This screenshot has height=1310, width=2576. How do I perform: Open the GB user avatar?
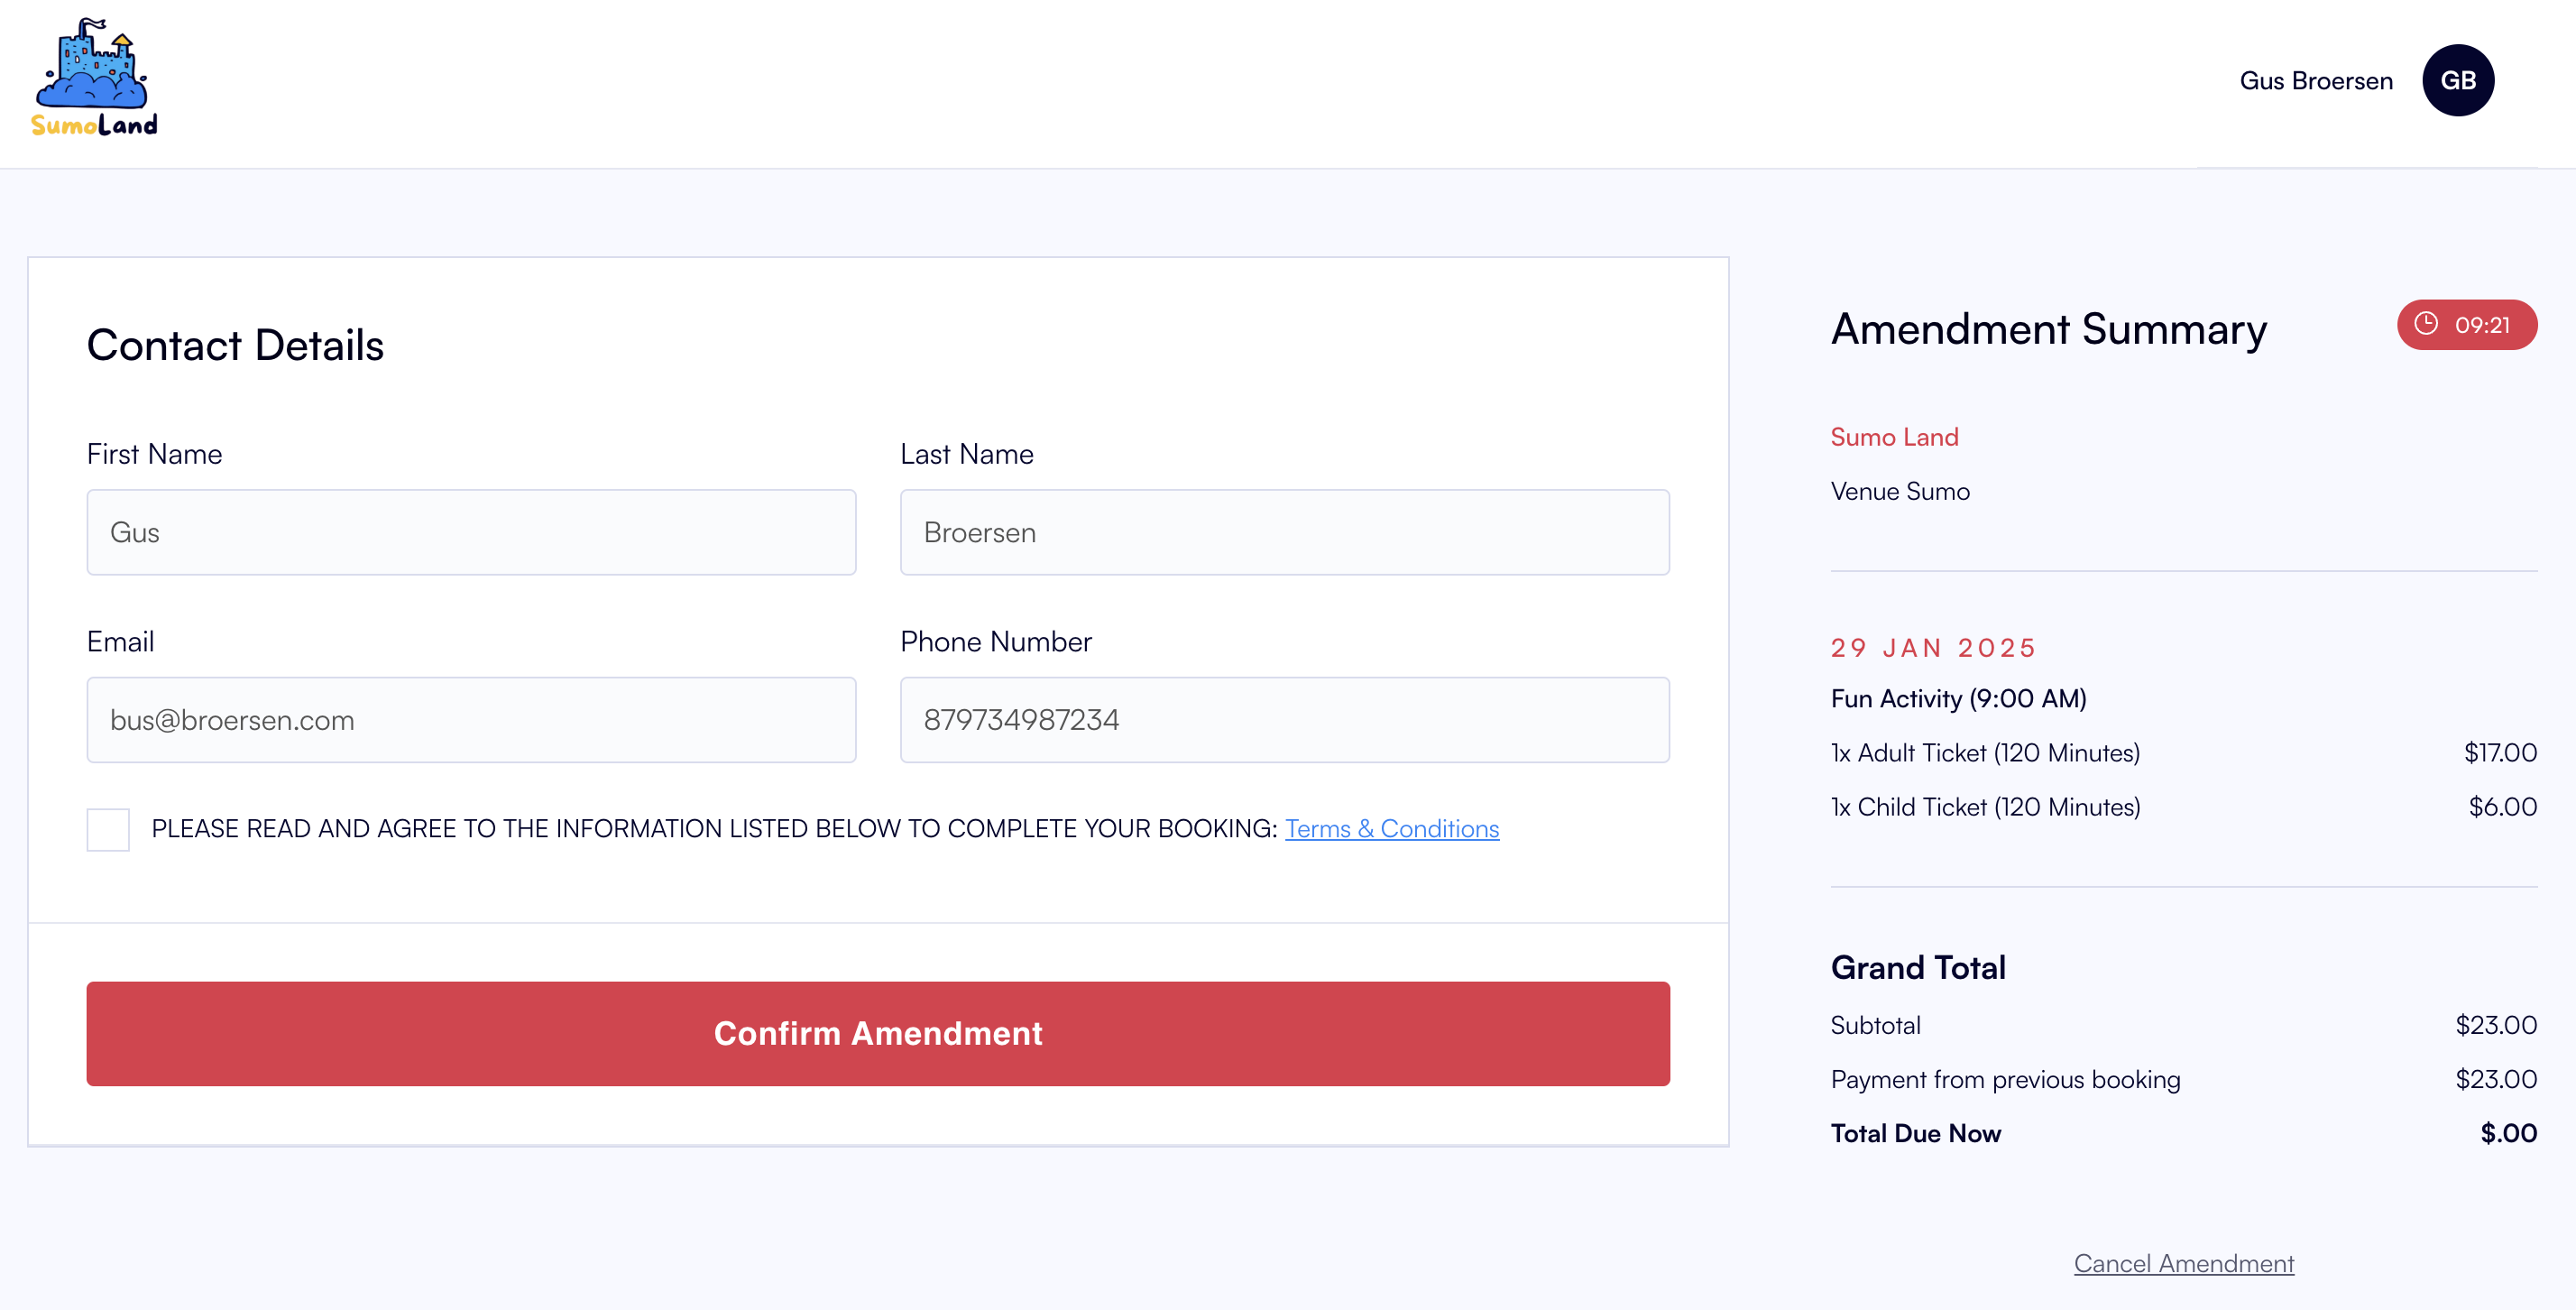tap(2457, 80)
